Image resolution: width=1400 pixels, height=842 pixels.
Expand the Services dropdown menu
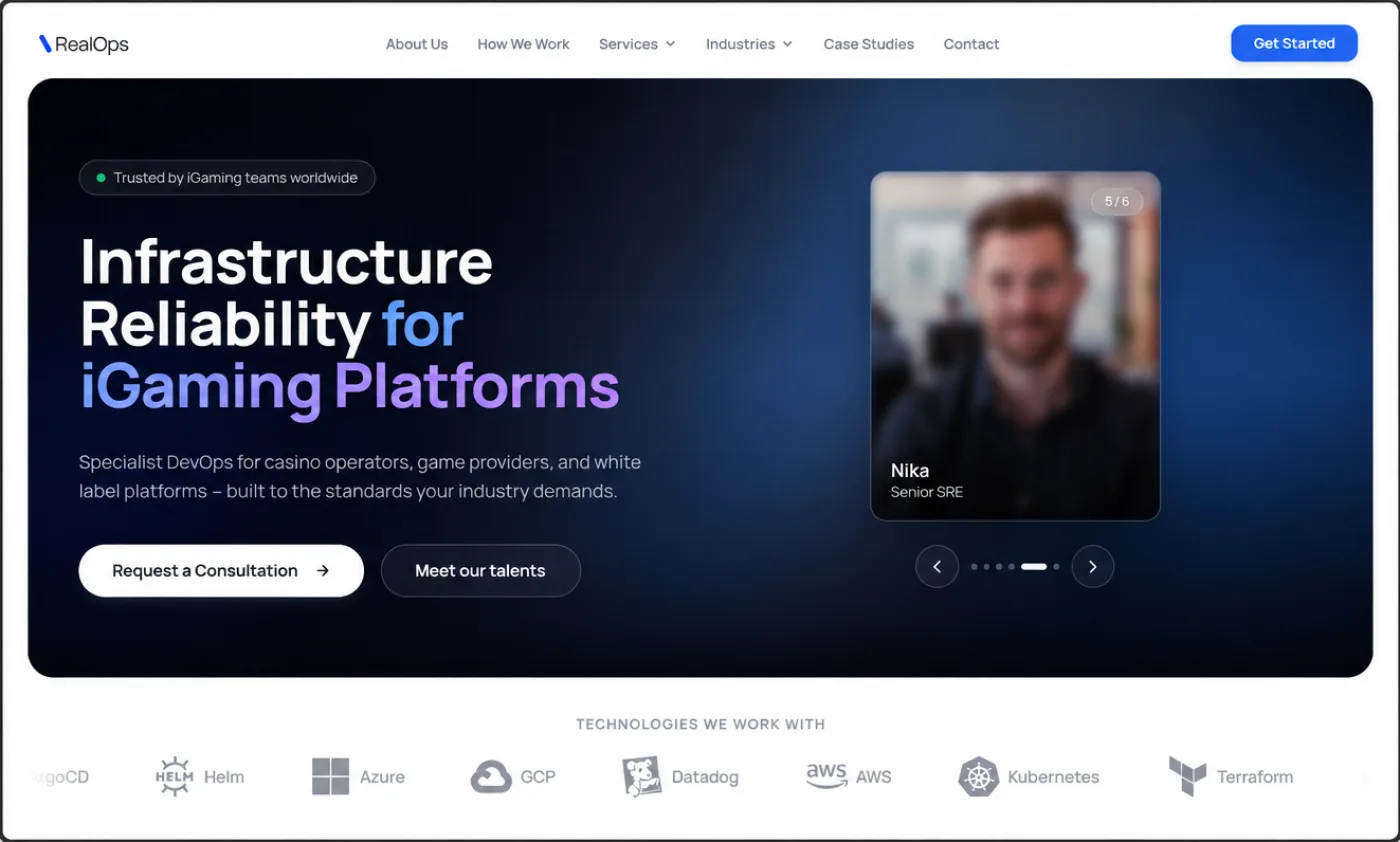(637, 44)
